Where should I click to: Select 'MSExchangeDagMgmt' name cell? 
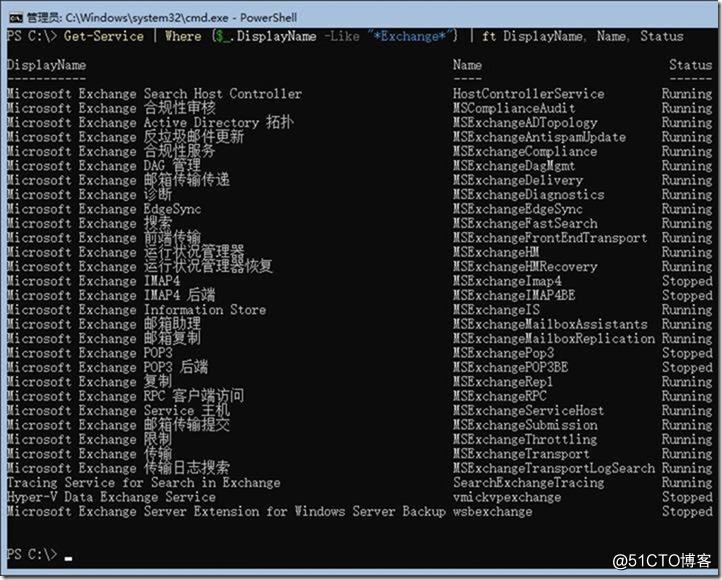click(514, 166)
